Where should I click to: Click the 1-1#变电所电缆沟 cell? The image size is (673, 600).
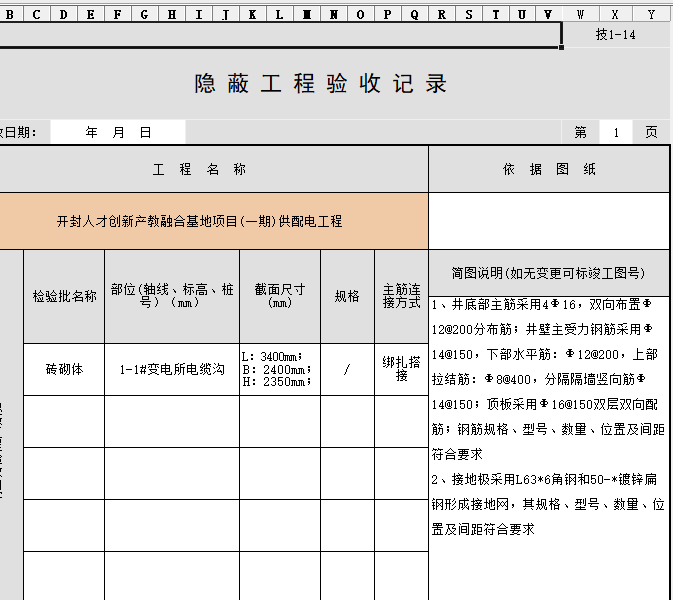[x=172, y=369]
